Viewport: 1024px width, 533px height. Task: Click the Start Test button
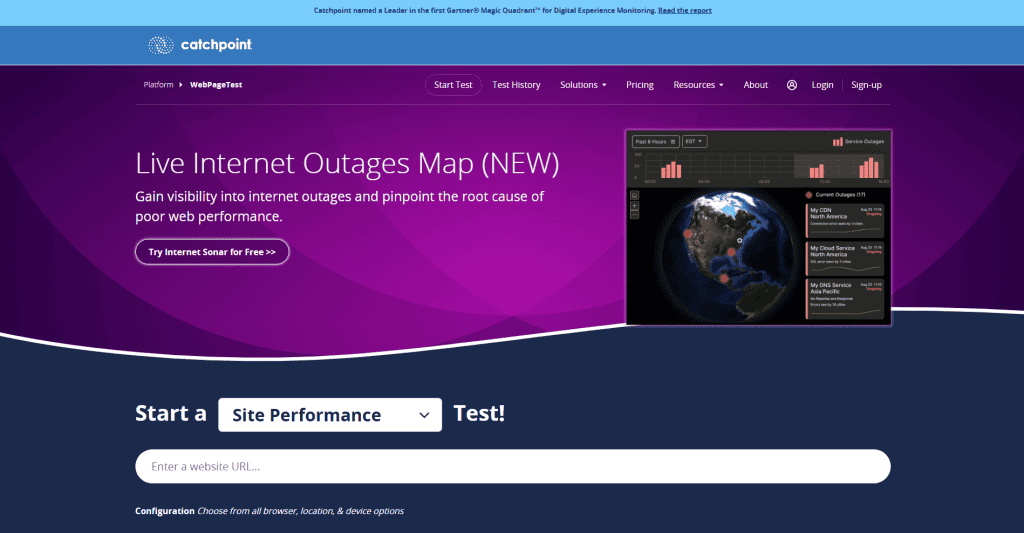(x=453, y=85)
